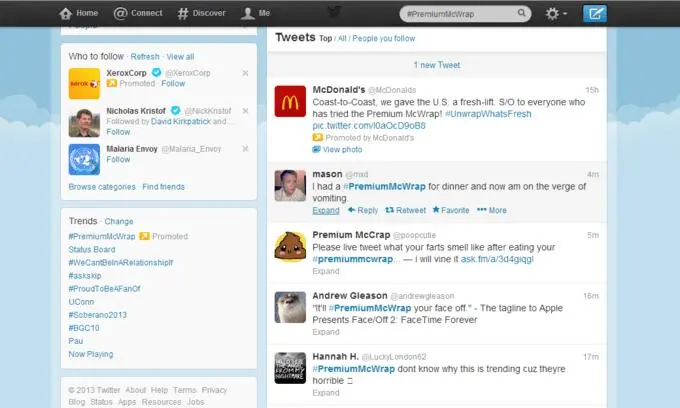Open Hannah H.'s avatar
The height and width of the screenshot is (408, 680).
(290, 368)
